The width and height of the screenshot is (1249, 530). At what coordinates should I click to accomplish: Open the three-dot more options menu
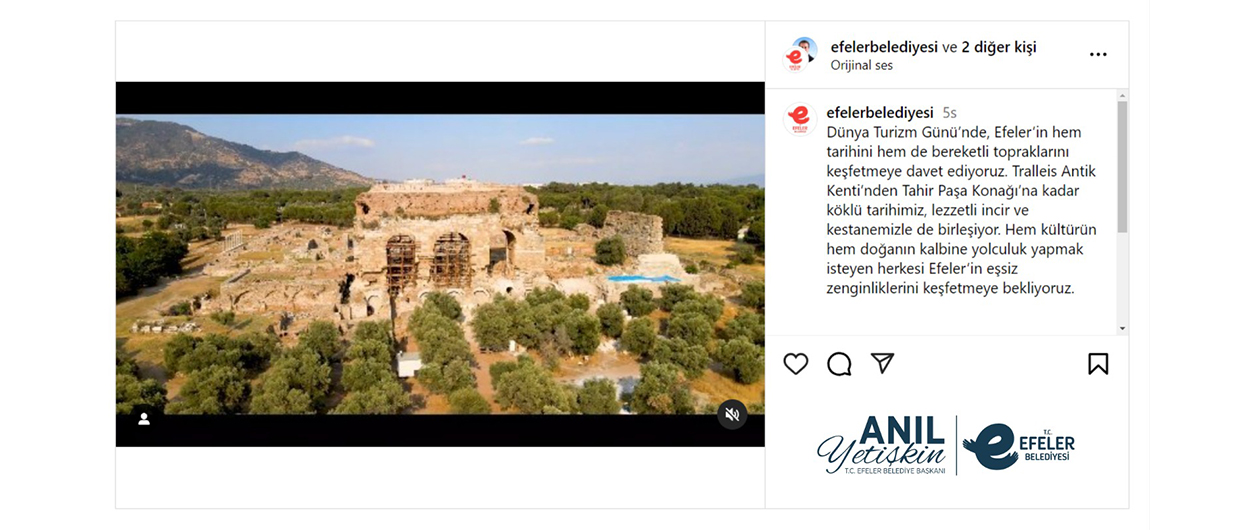[x=1098, y=55]
